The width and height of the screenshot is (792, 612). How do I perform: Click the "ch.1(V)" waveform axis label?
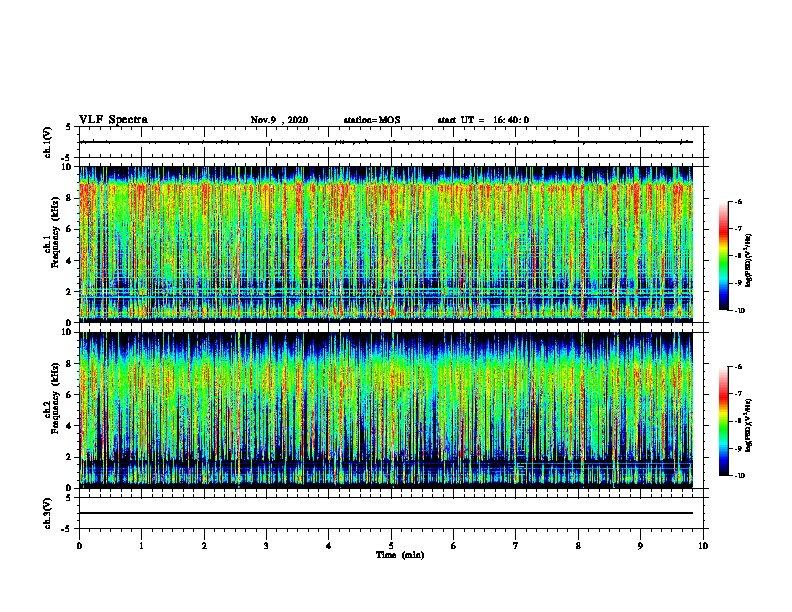(48, 142)
